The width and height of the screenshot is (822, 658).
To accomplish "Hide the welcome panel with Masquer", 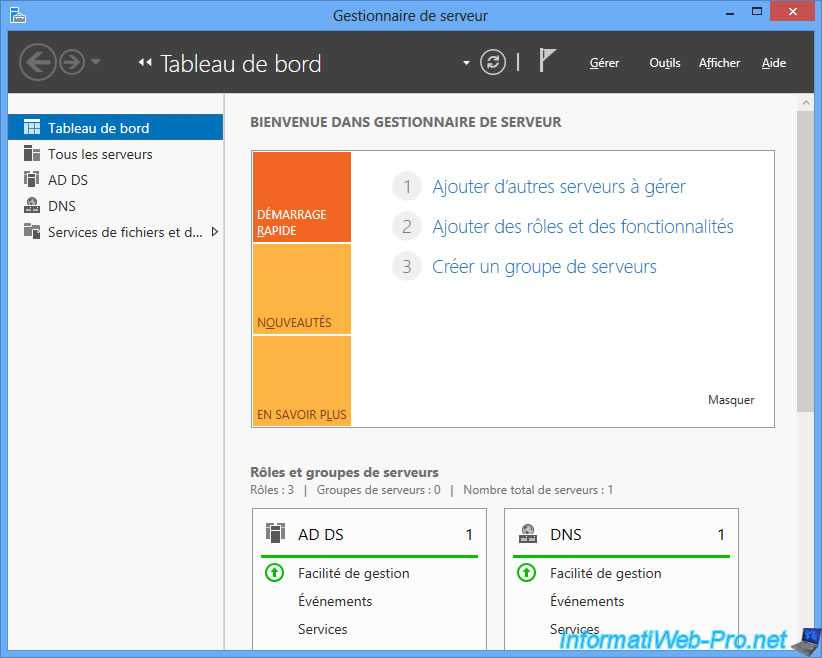I will (731, 400).
